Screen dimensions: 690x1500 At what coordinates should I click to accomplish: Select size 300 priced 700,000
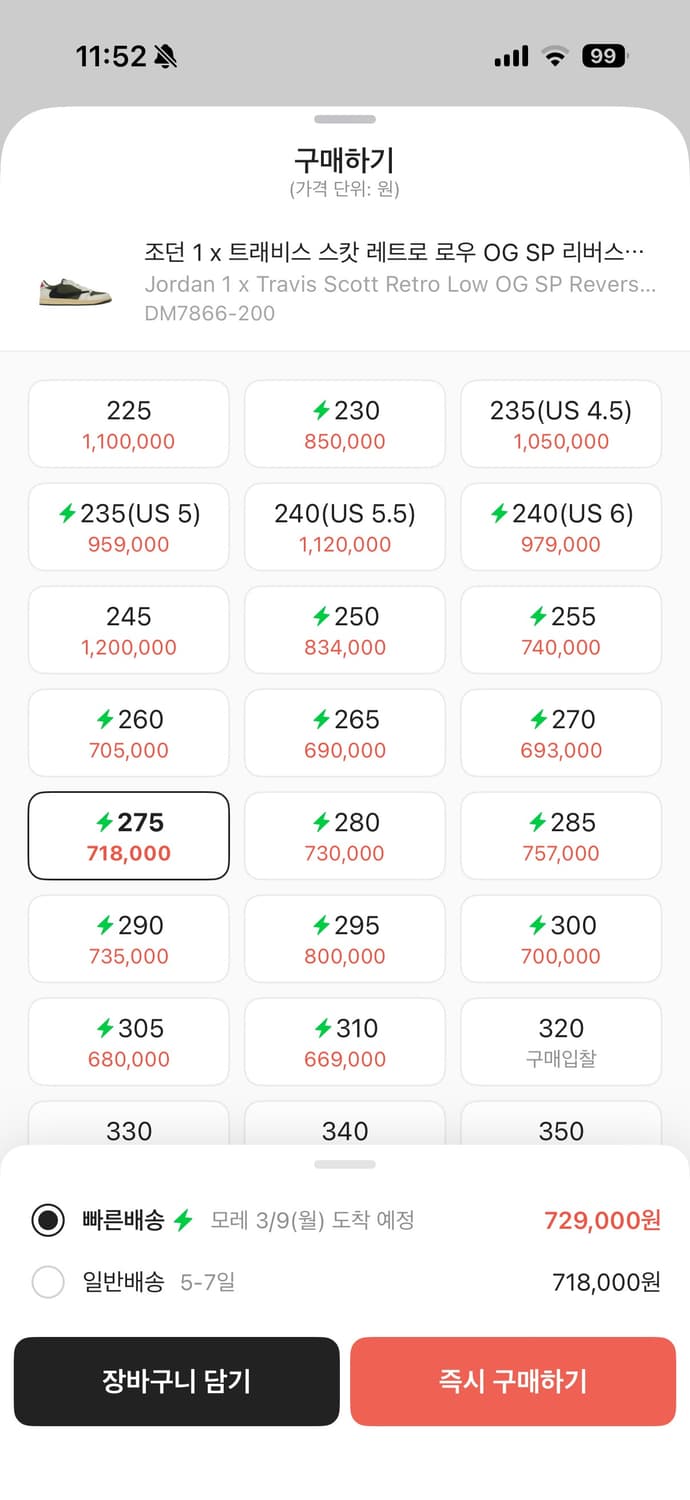pyautogui.click(x=561, y=939)
